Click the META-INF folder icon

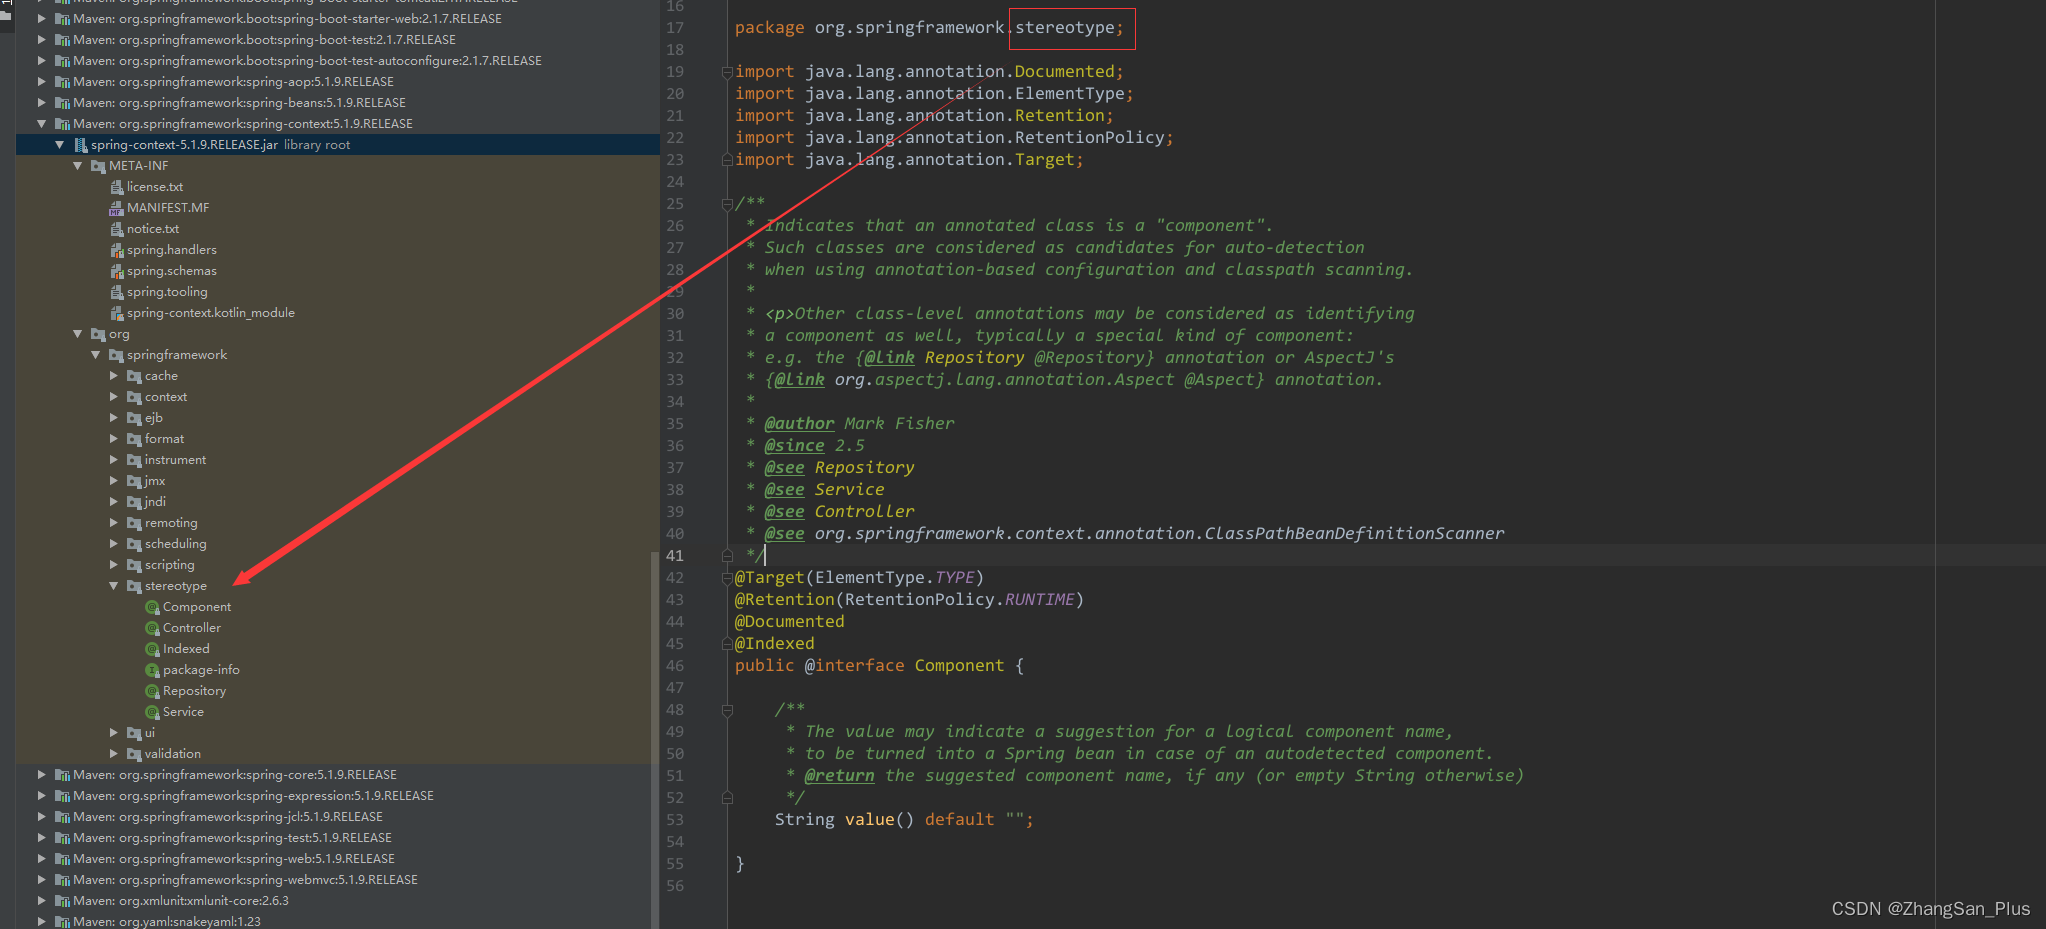pyautogui.click(x=98, y=166)
